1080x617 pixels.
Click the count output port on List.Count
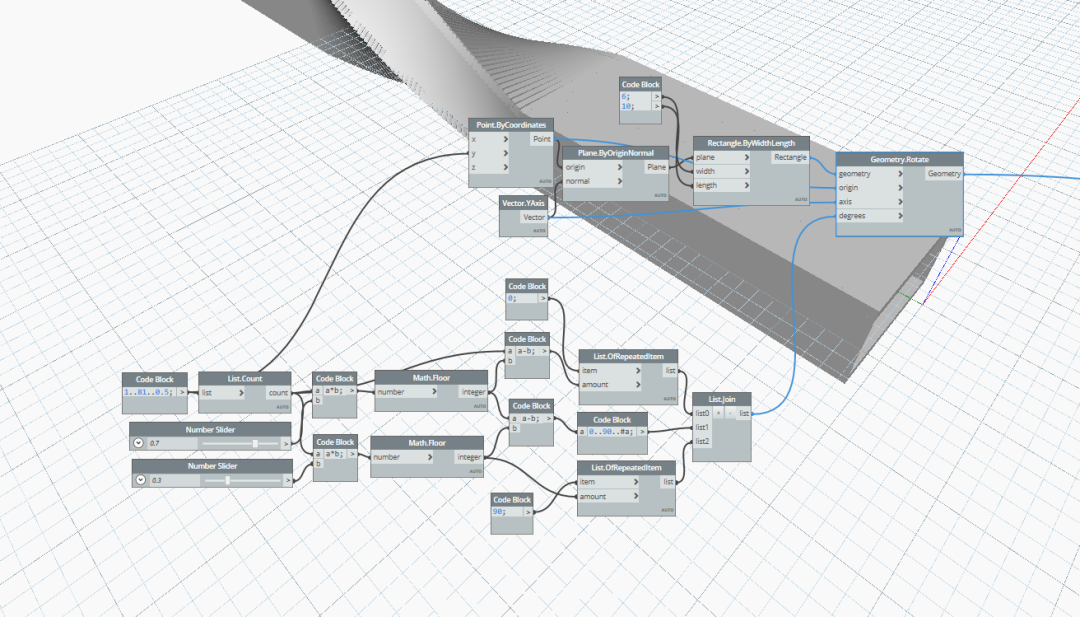click(x=278, y=393)
